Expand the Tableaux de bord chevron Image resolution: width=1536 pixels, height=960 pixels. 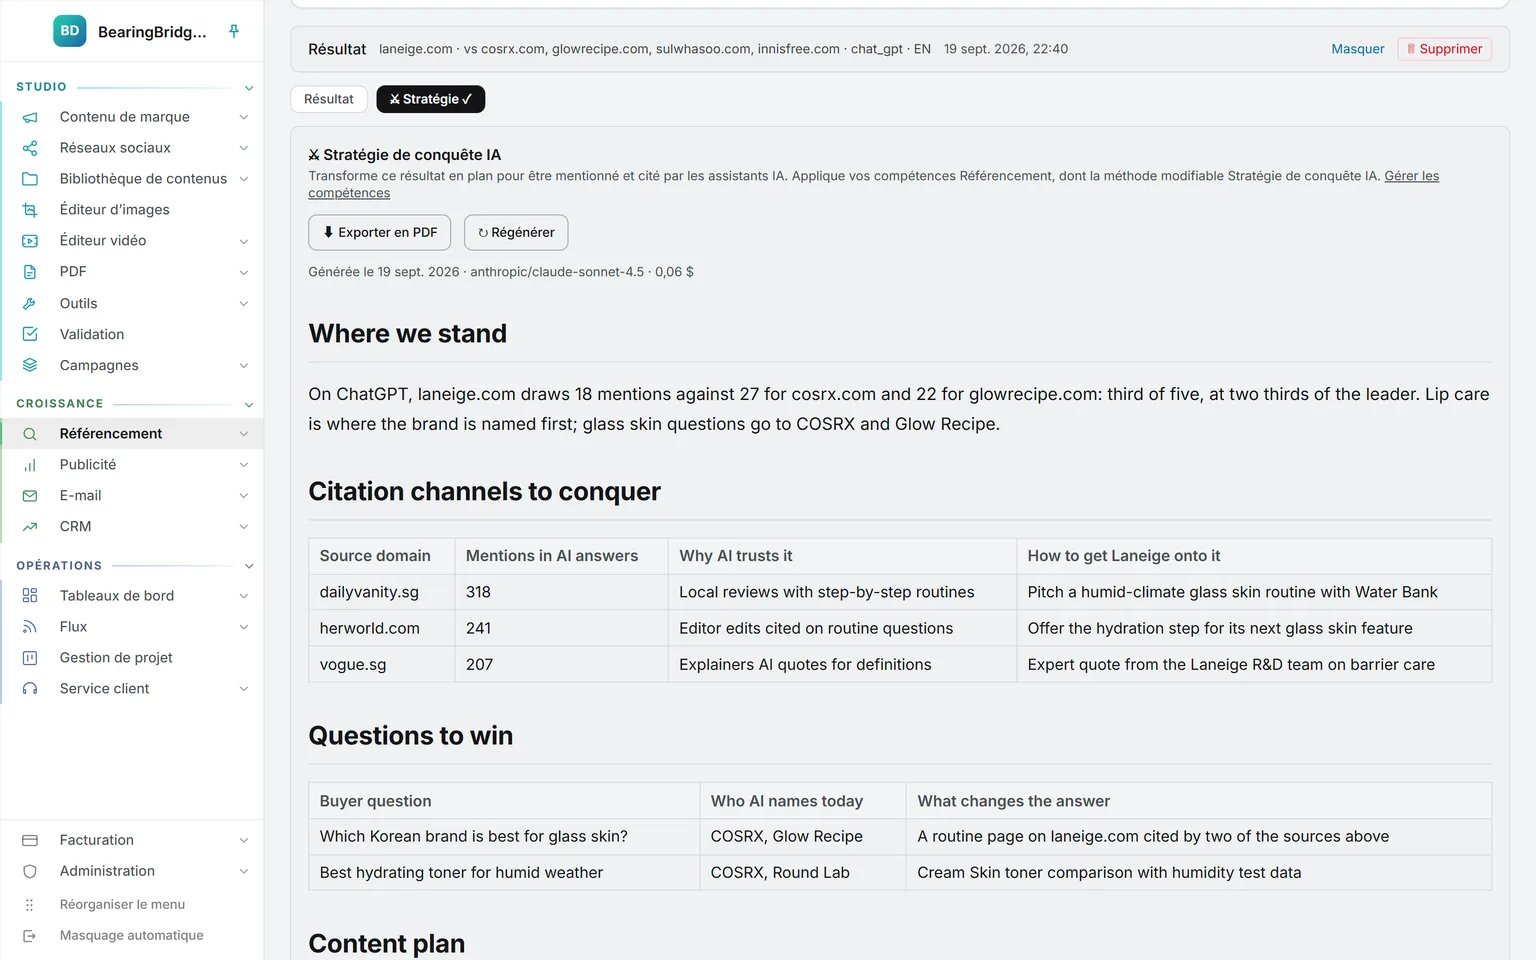244,596
